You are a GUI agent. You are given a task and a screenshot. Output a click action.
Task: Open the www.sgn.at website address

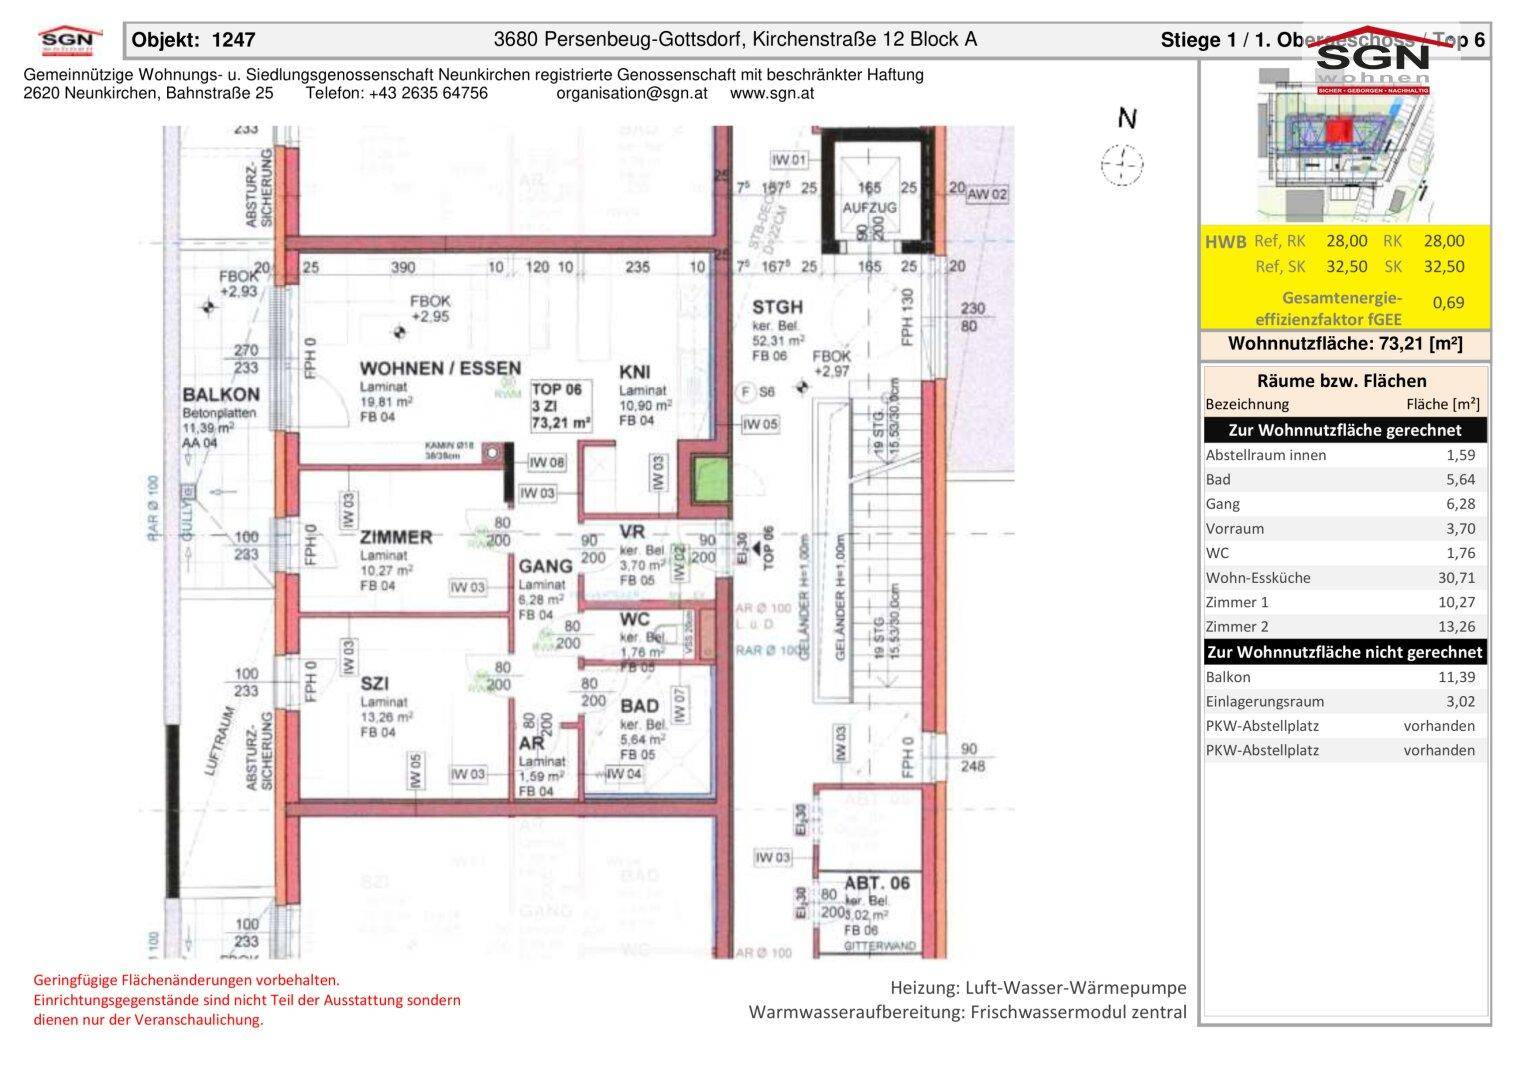[x=772, y=93]
